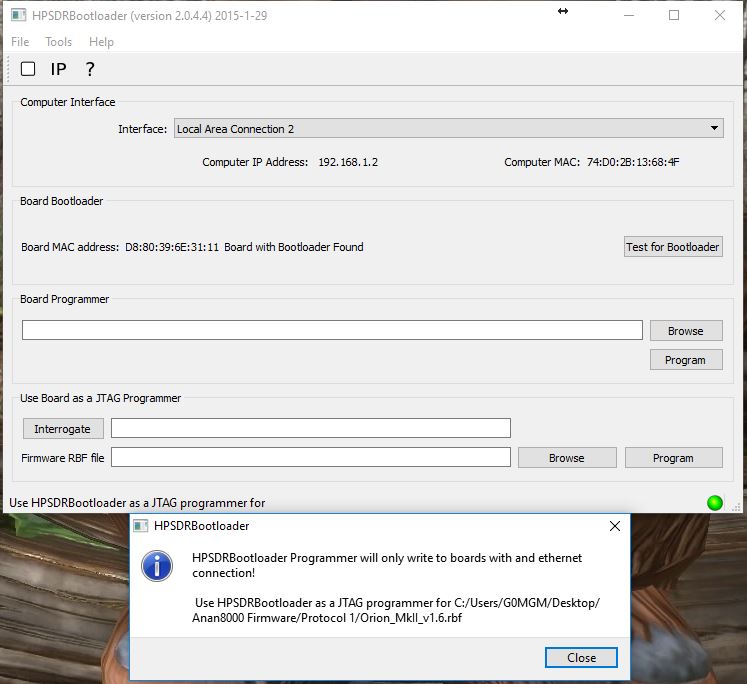747x684 pixels.
Task: Click status bar JTAG programmer message
Action: point(137,503)
